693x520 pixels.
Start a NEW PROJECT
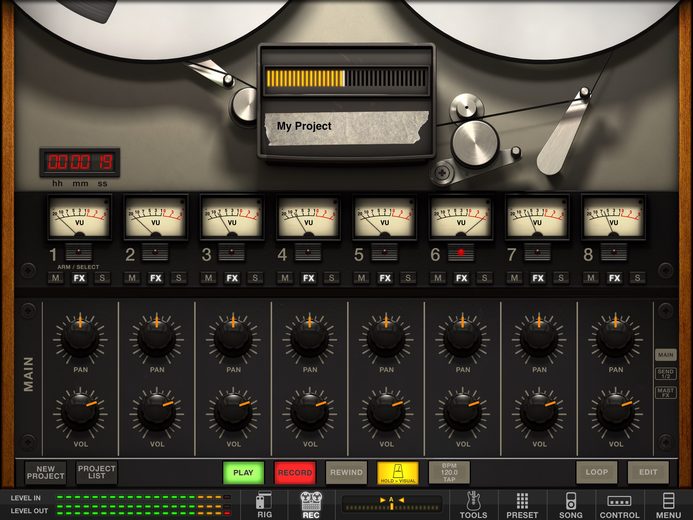pos(46,473)
